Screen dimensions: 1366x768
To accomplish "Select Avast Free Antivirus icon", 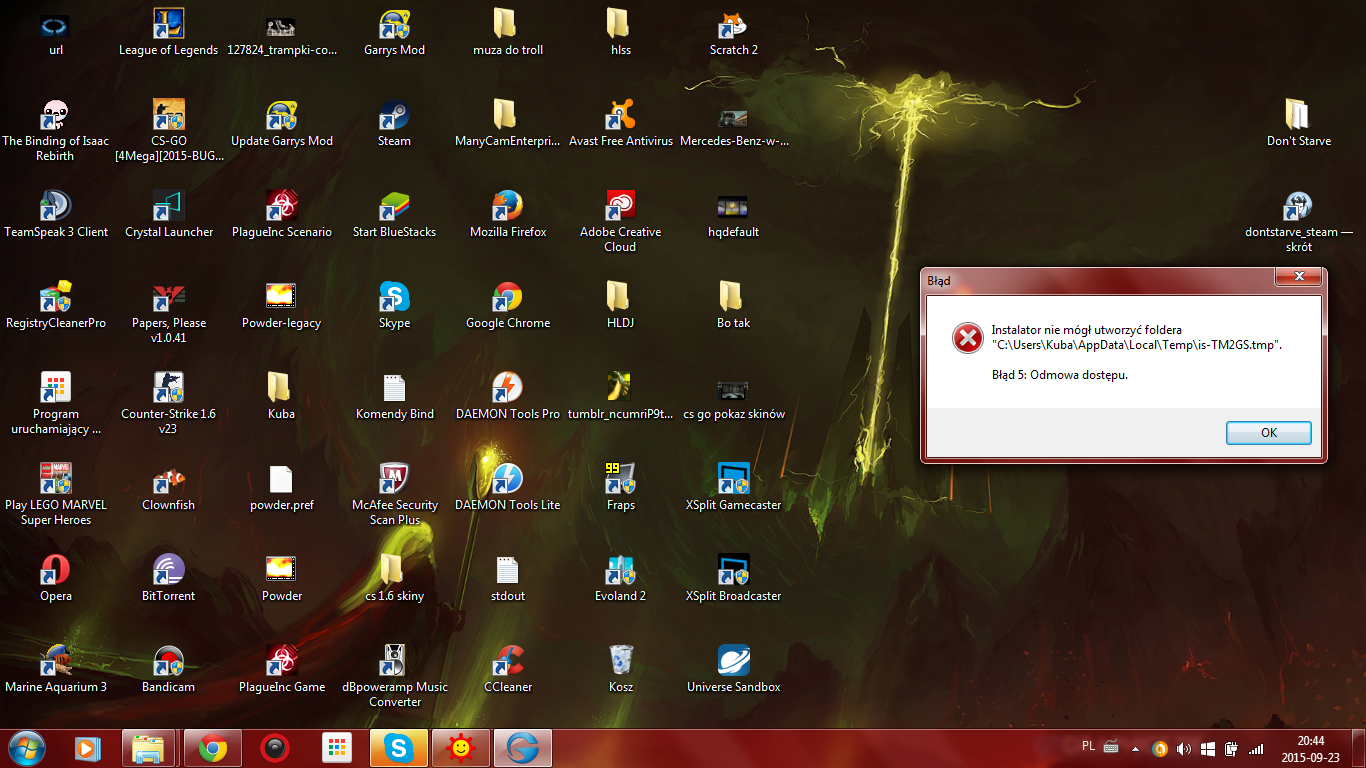I will tap(621, 123).
